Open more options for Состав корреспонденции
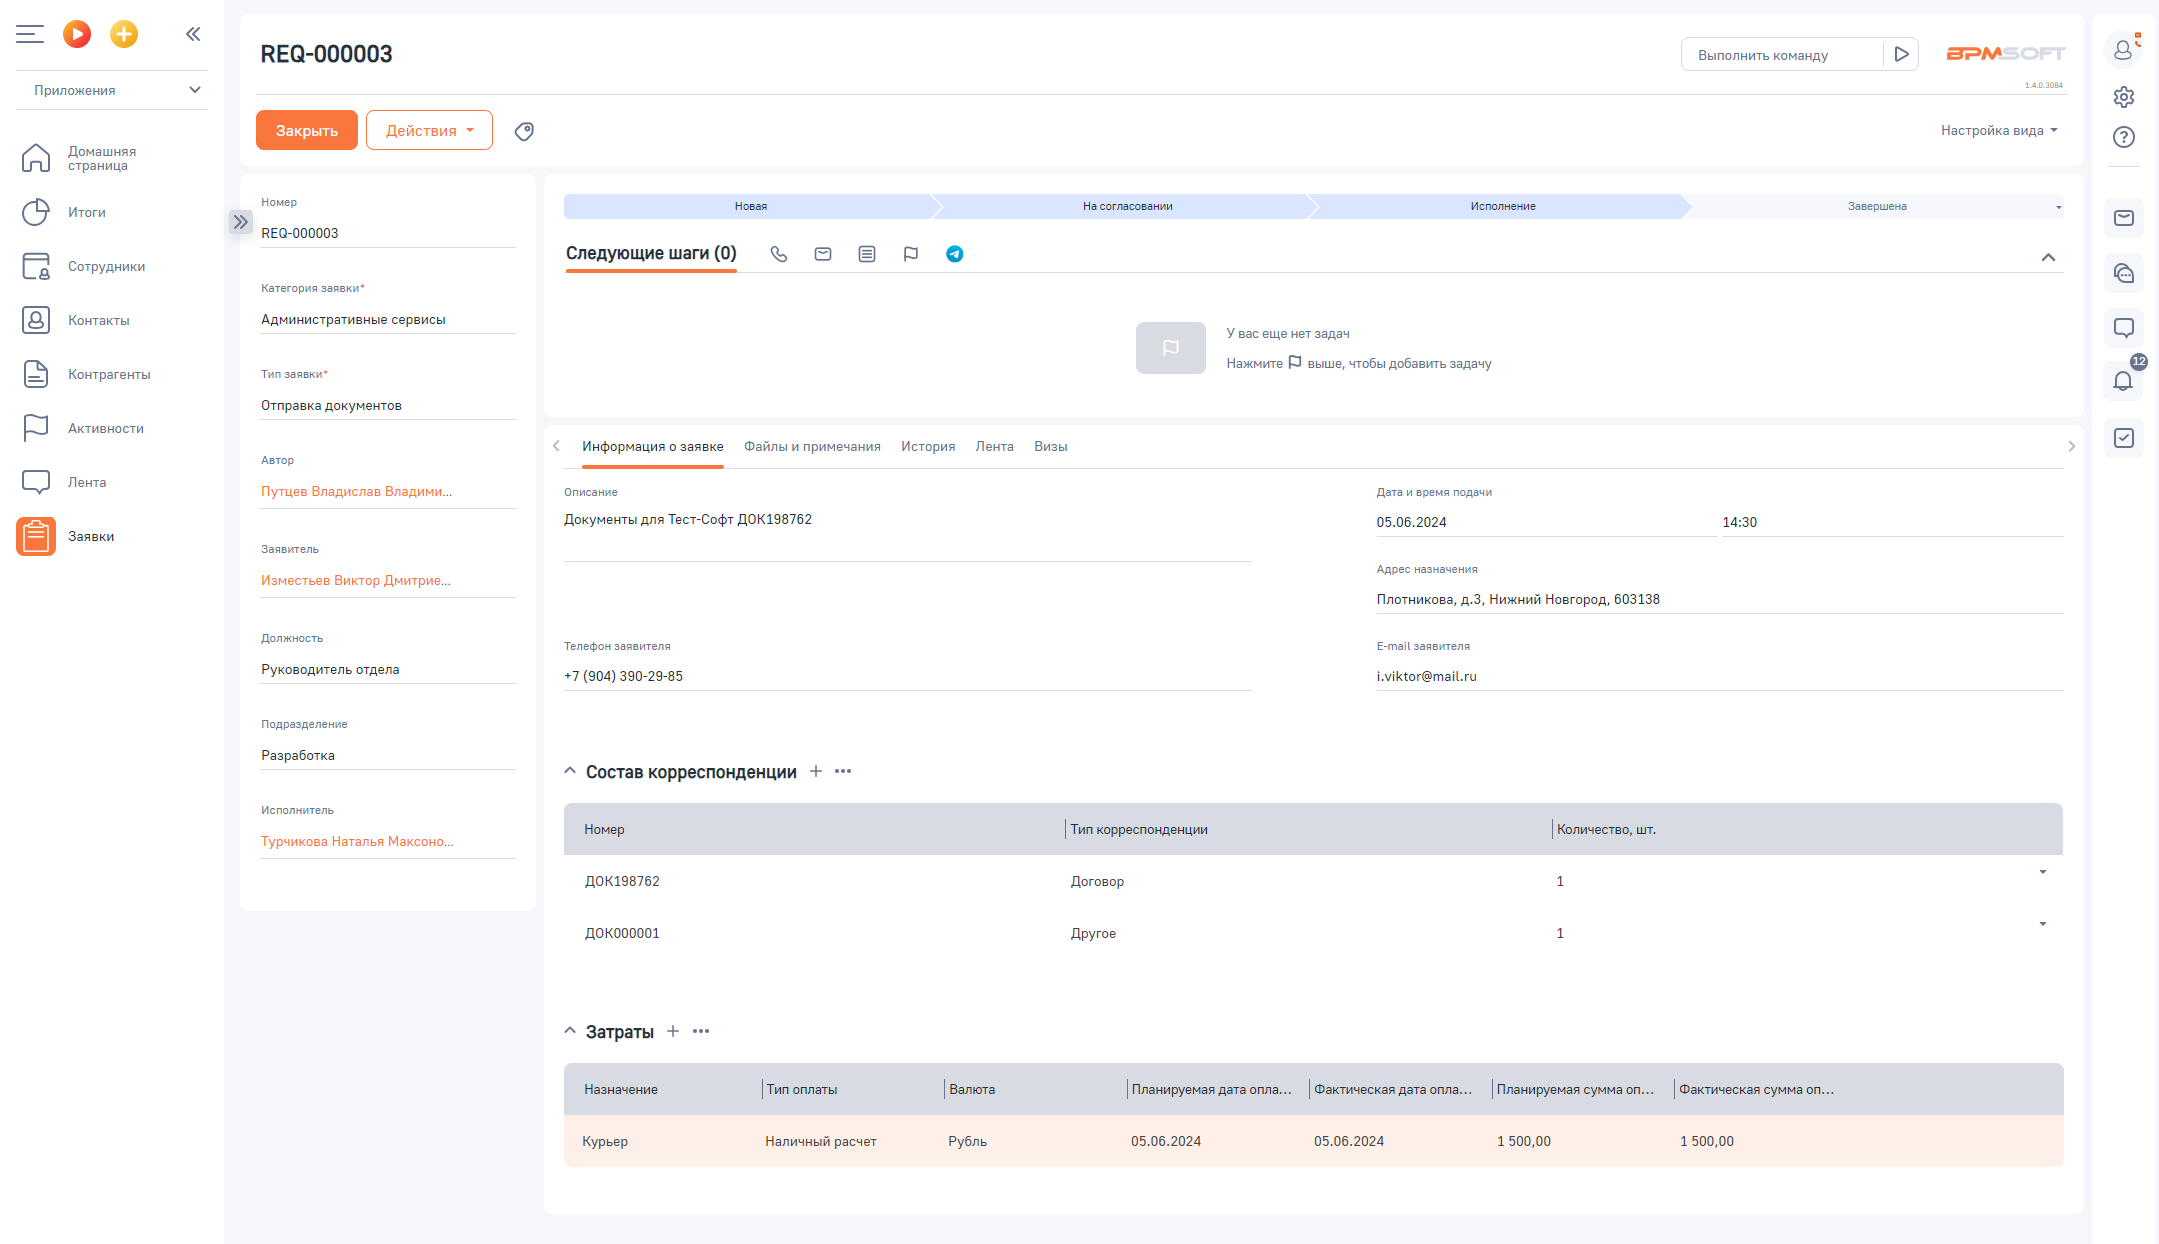 click(843, 771)
